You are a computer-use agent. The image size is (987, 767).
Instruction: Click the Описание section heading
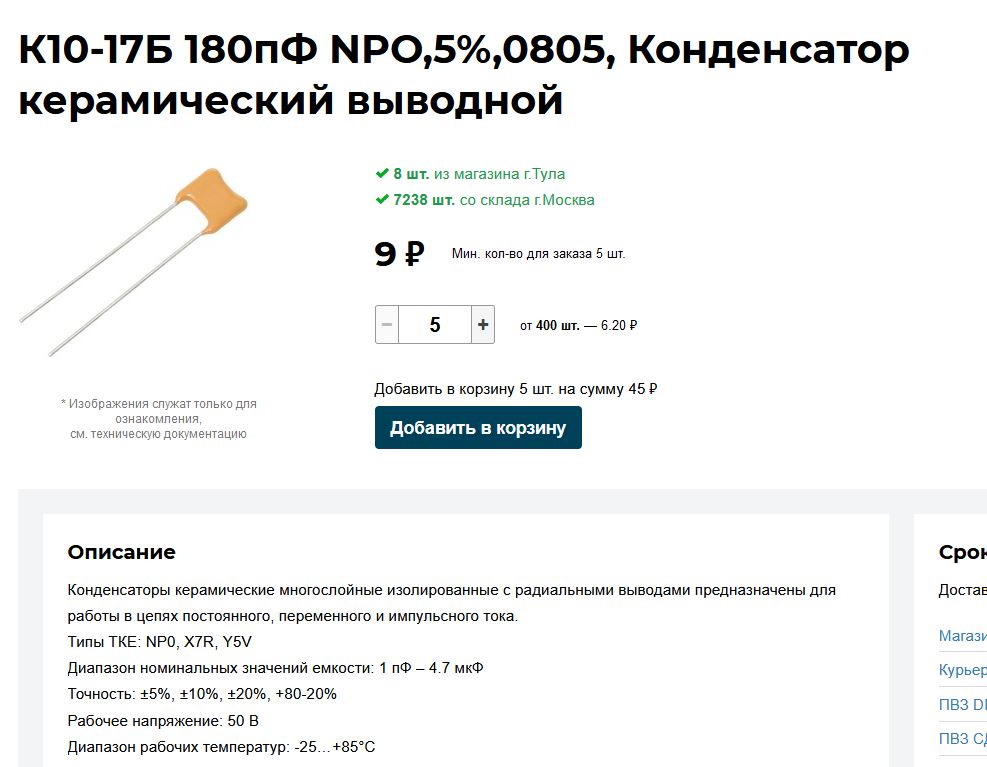pos(121,552)
